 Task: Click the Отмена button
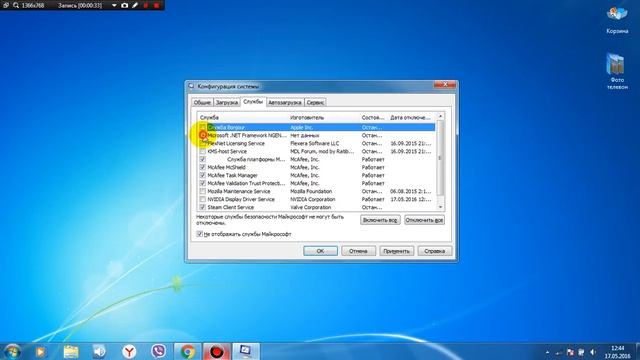tap(358, 251)
